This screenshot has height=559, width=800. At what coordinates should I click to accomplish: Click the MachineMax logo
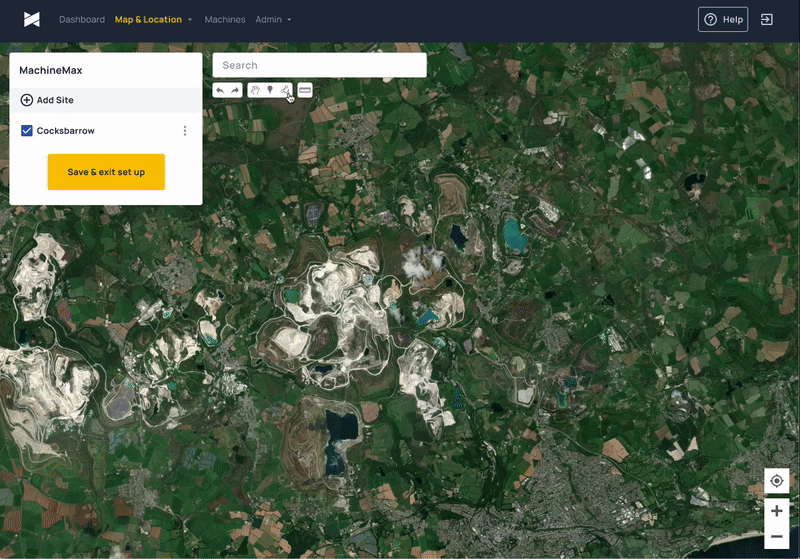pos(32,19)
